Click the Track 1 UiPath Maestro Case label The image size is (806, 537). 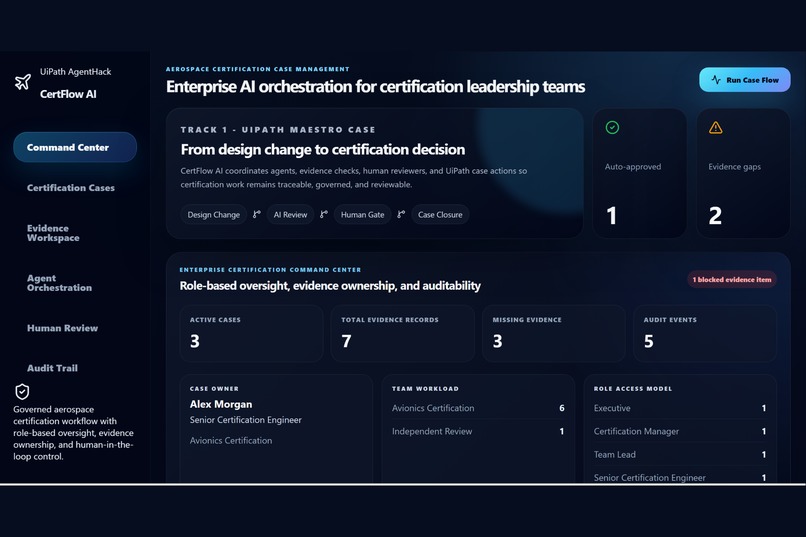(x=278, y=129)
